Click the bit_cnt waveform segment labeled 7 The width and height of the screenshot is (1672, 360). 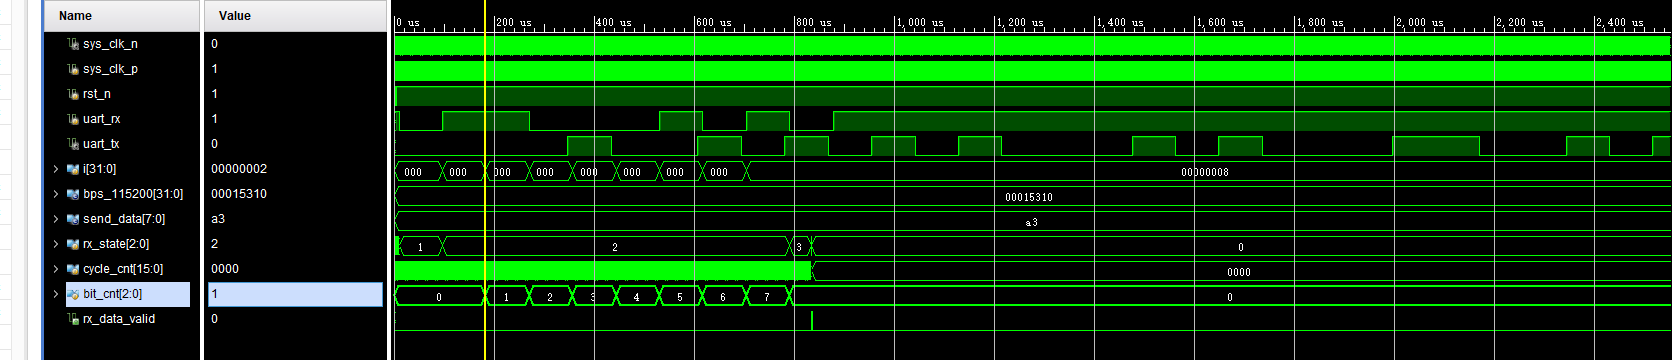tap(767, 296)
